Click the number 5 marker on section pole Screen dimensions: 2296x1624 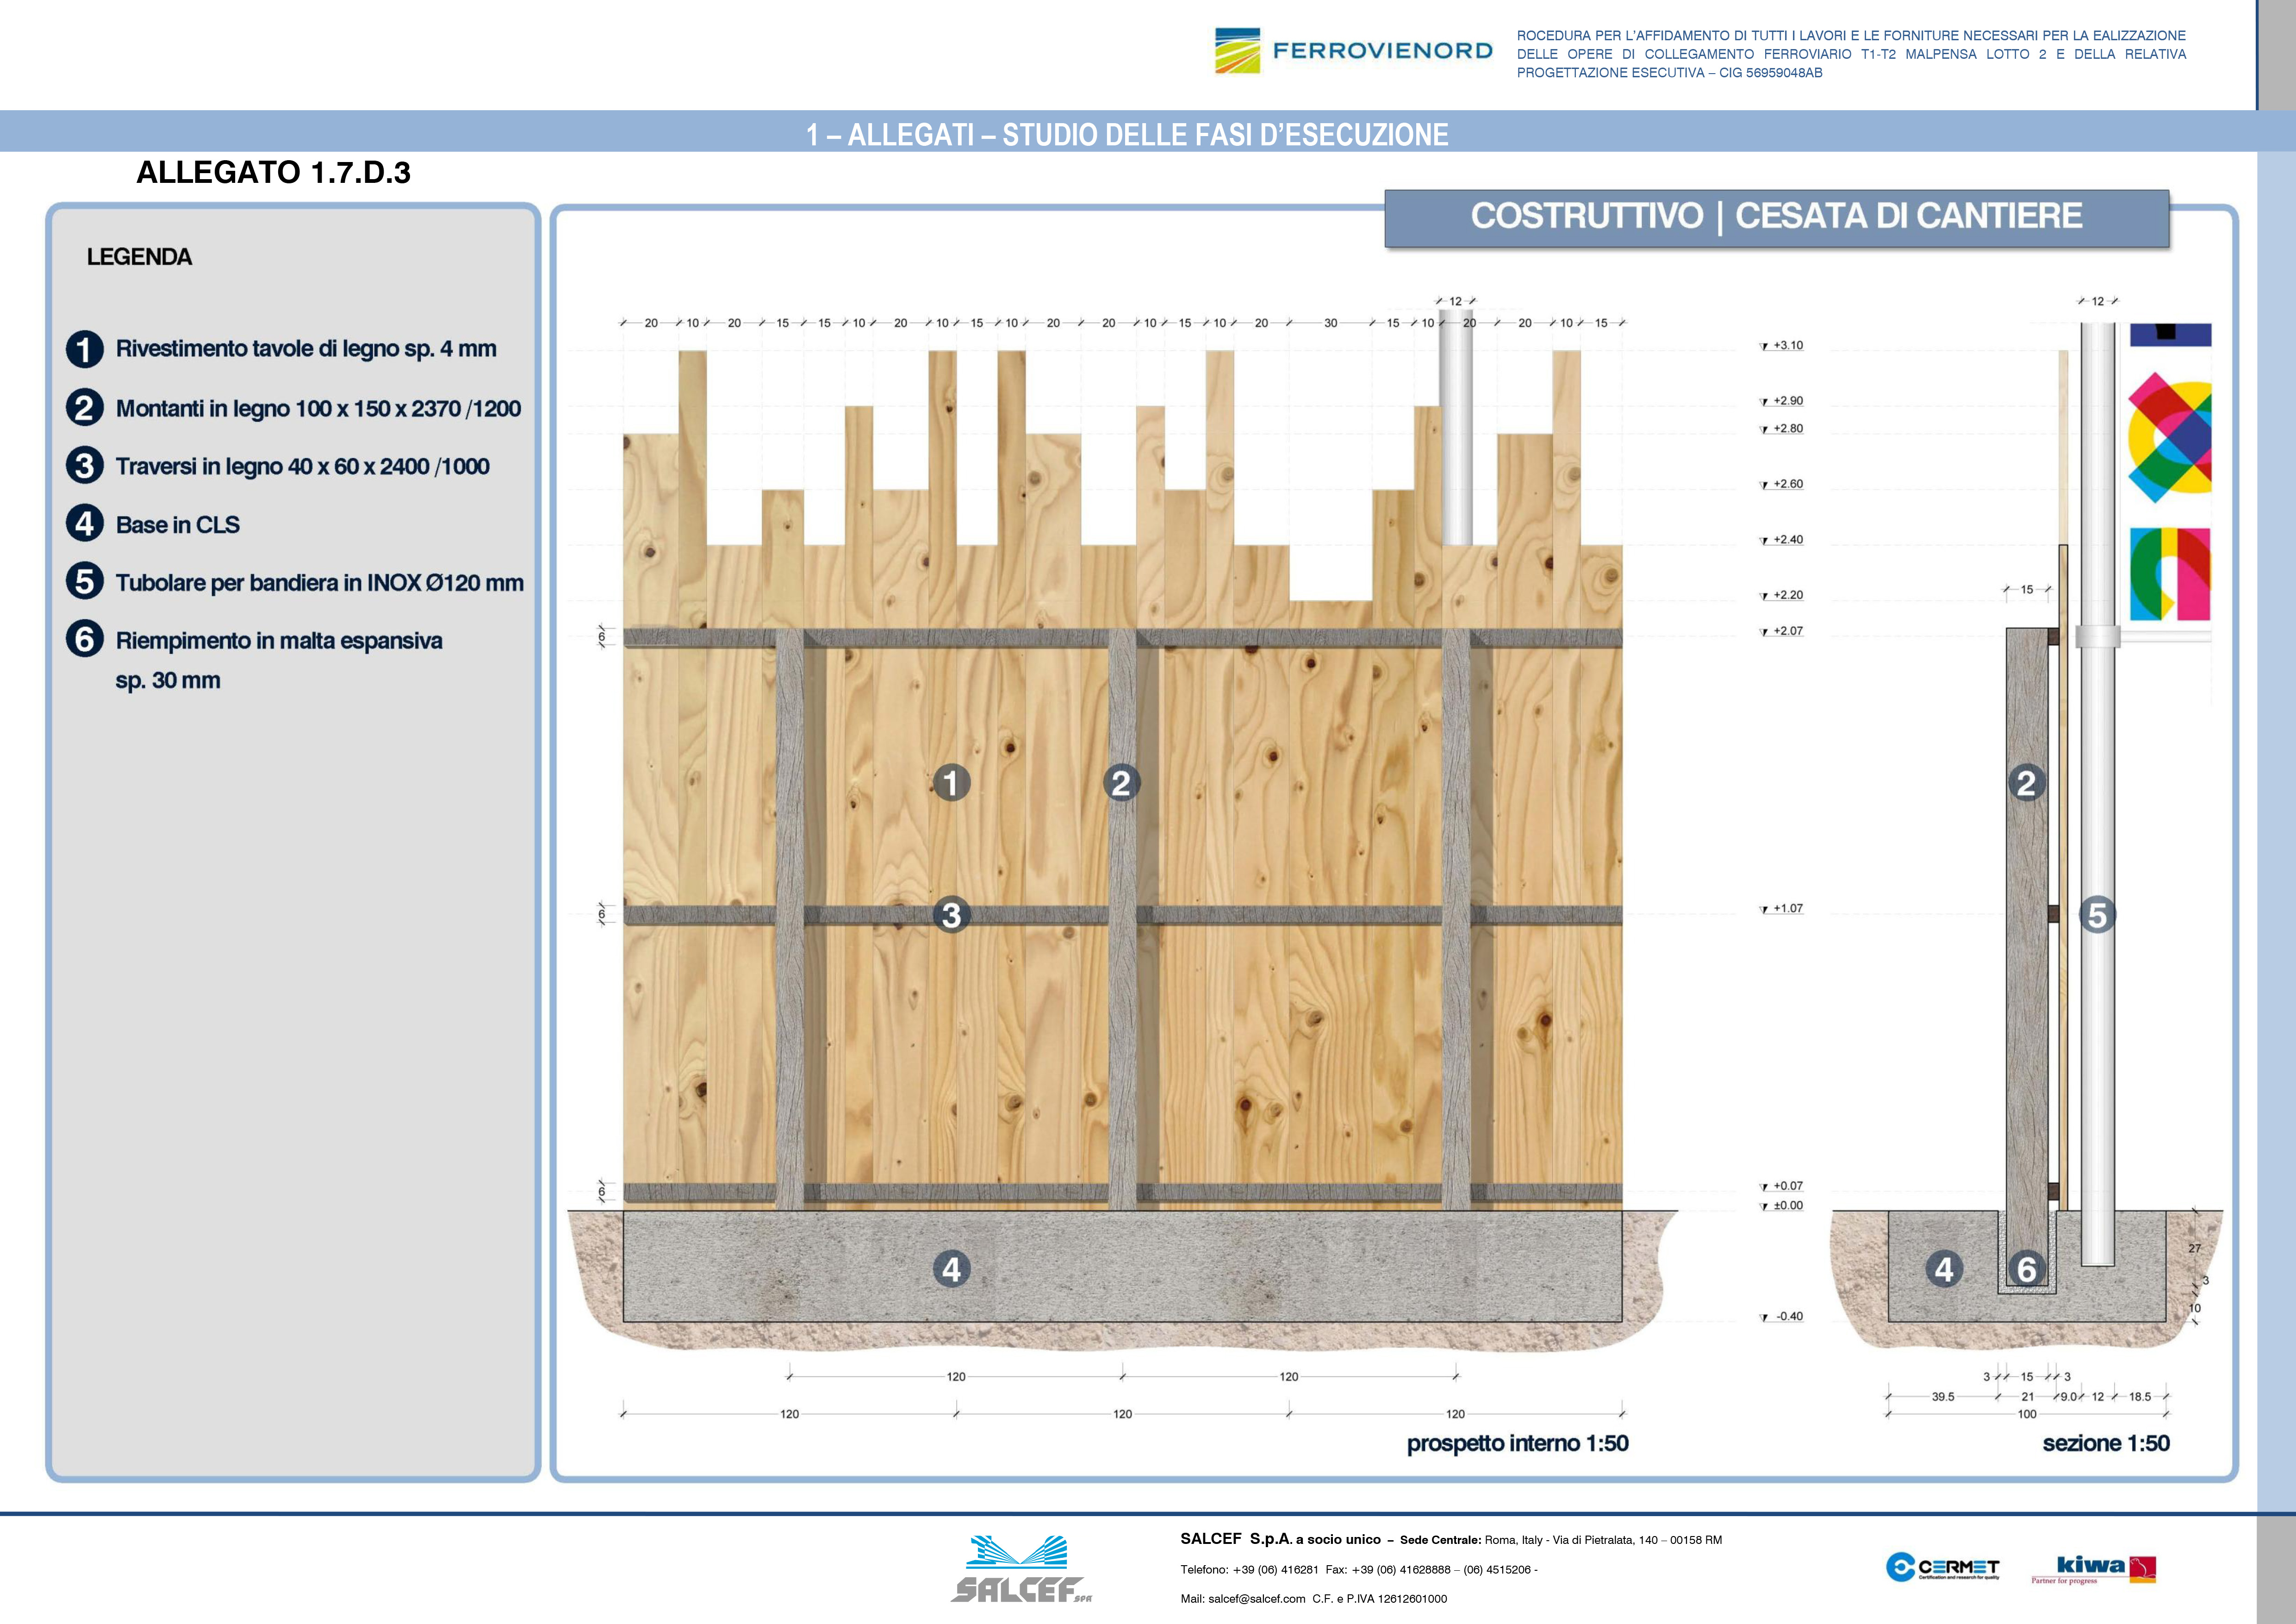[x=2097, y=915]
